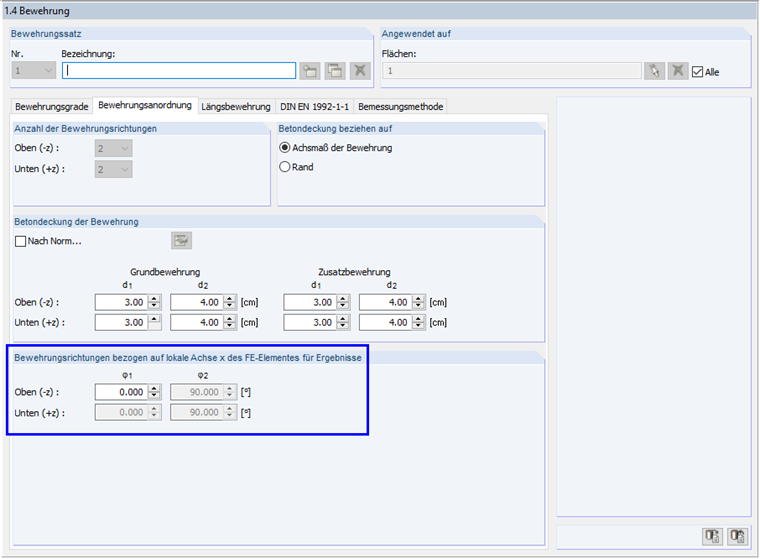Click Zusatzbewehrung d2 Oben spinner arrows

[x=418, y=302]
